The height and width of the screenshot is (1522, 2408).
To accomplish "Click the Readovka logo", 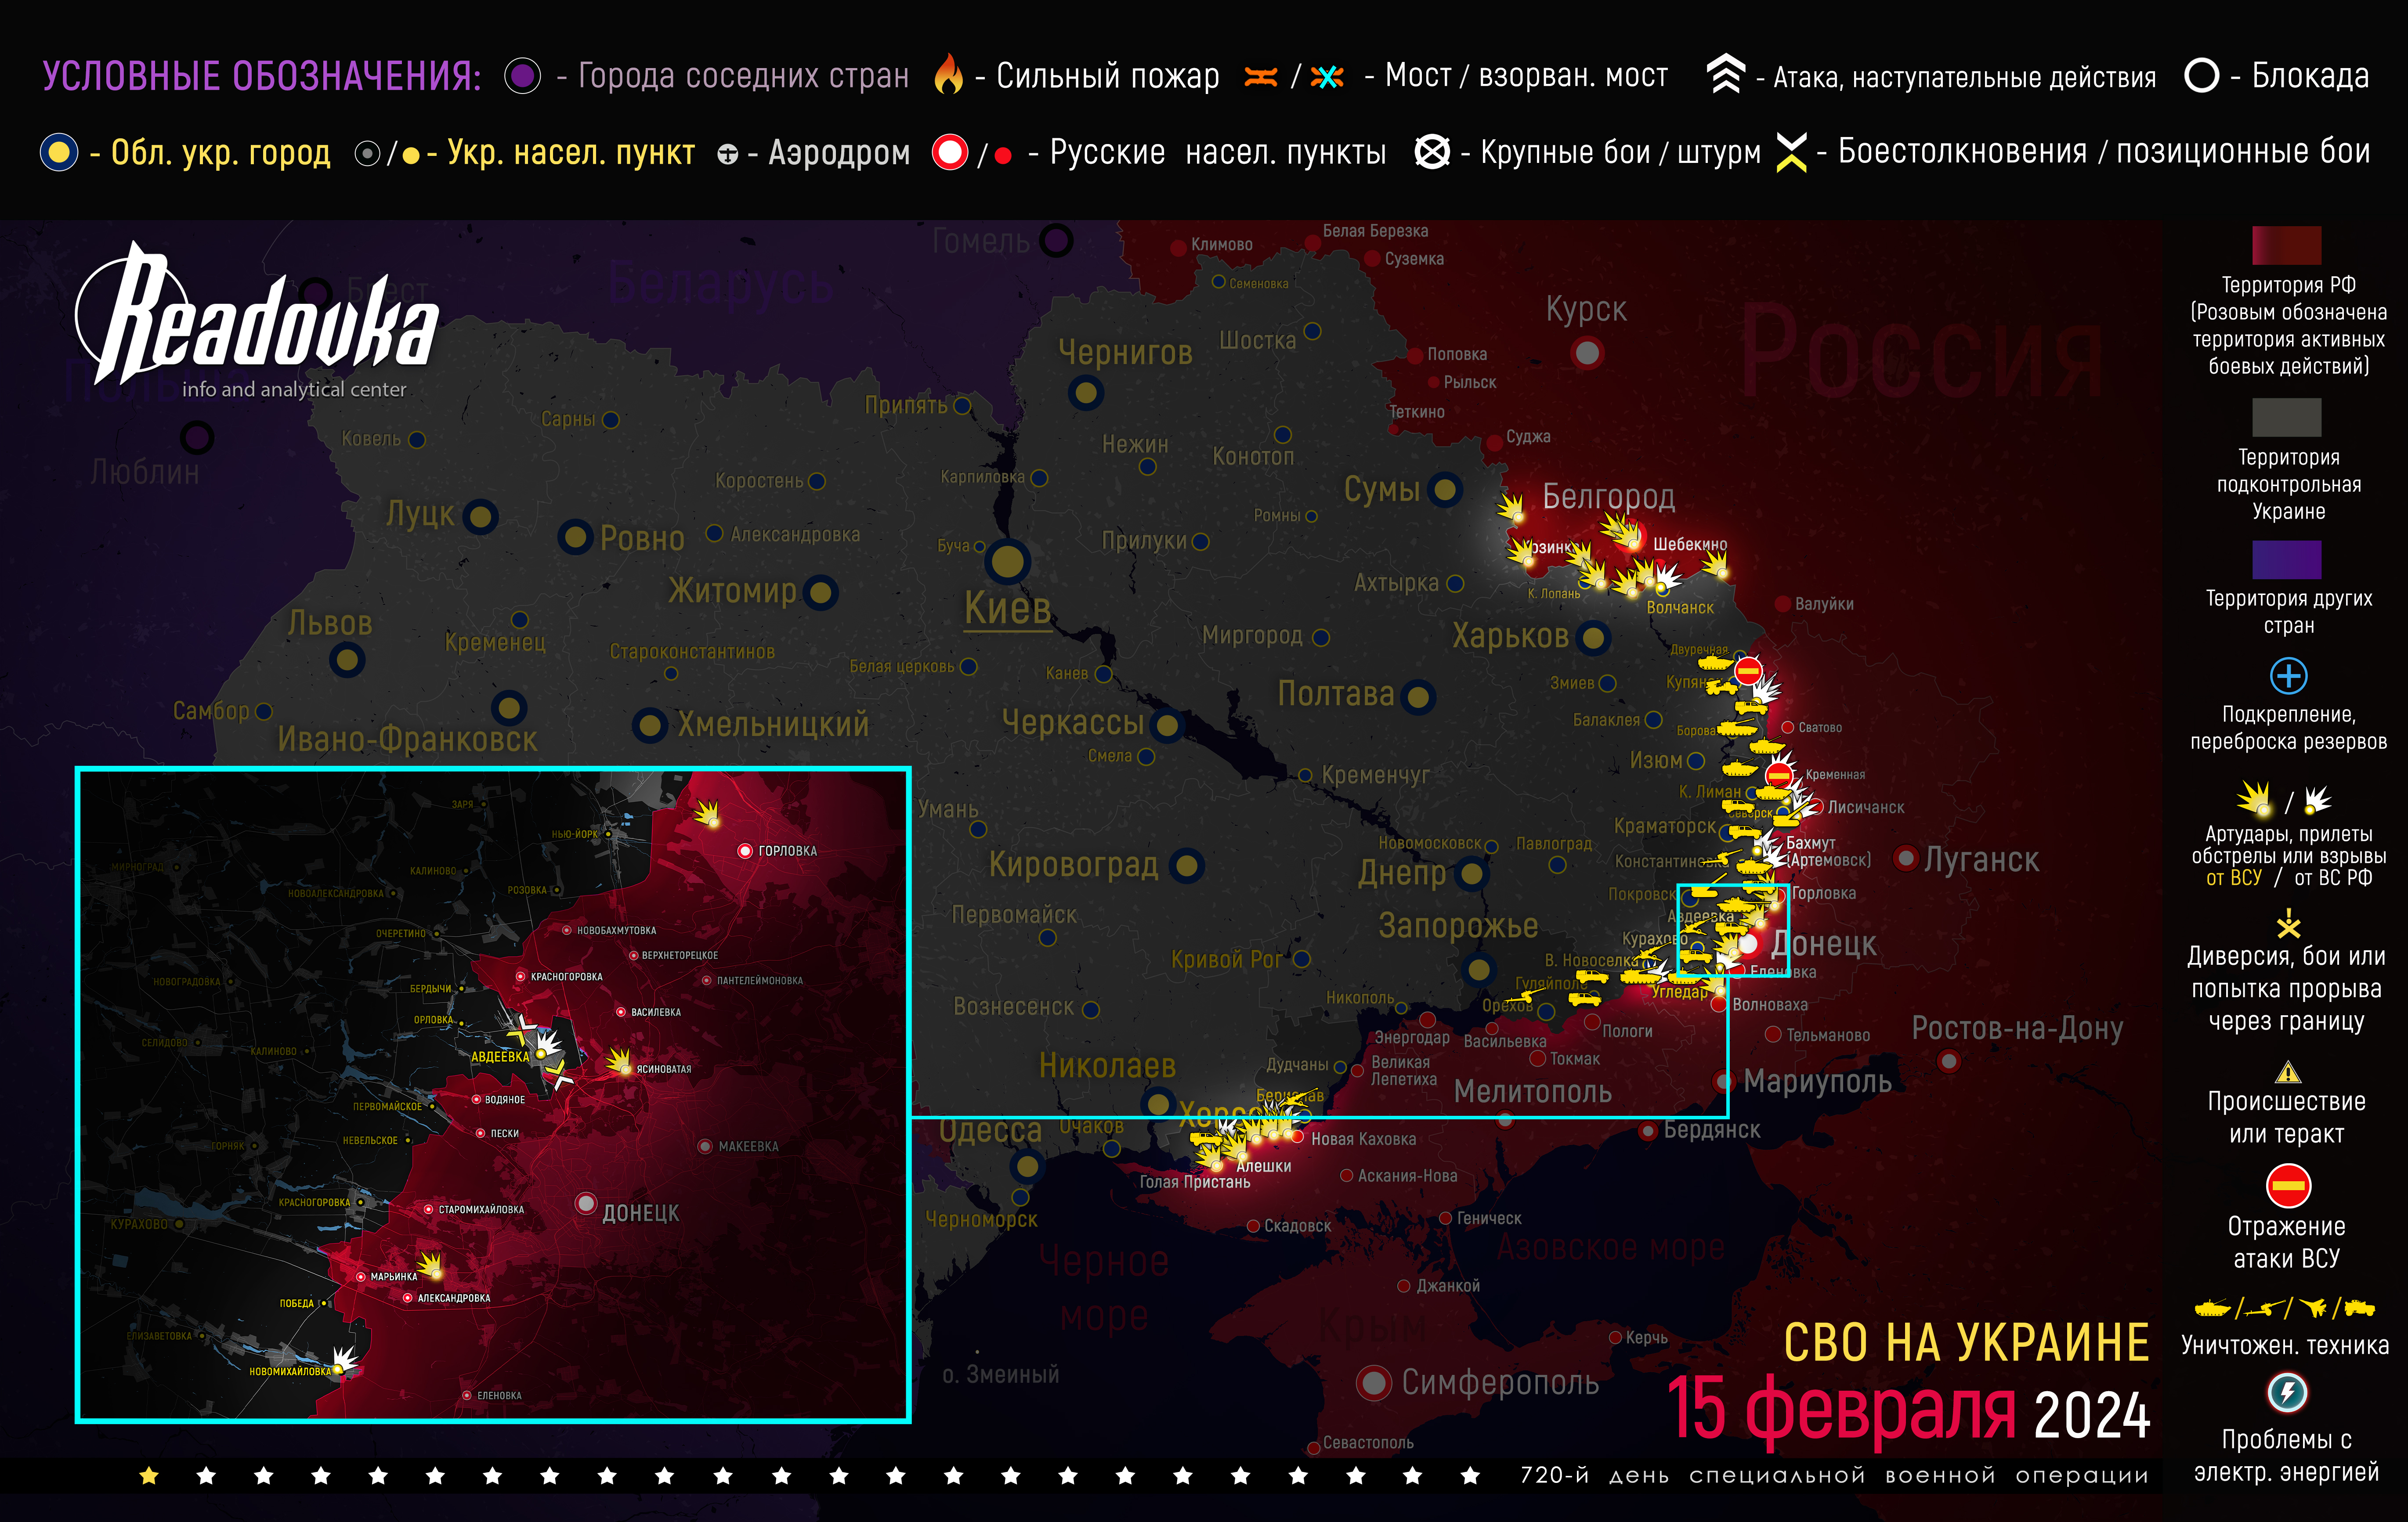I will pyautogui.click(x=256, y=320).
